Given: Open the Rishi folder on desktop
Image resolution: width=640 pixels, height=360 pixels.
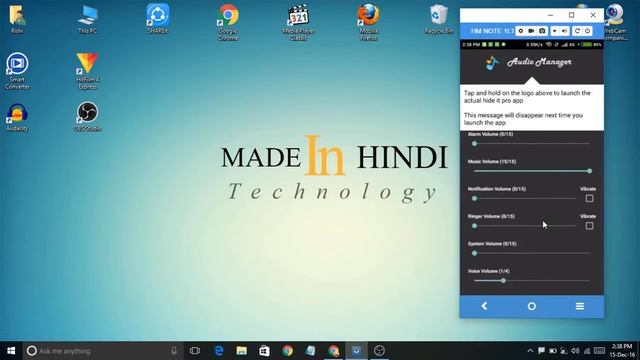Looking at the screenshot, I should (17, 19).
